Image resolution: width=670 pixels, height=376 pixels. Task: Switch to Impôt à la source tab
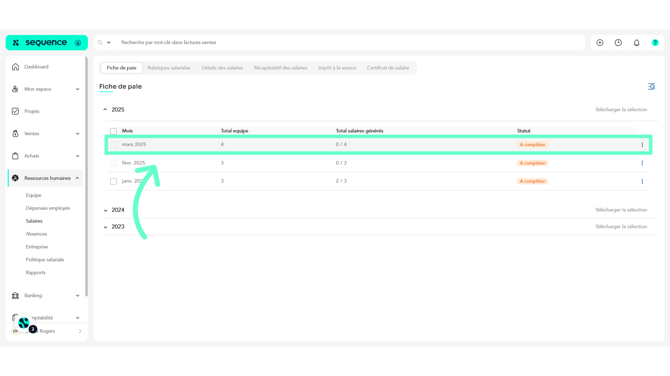click(x=337, y=68)
